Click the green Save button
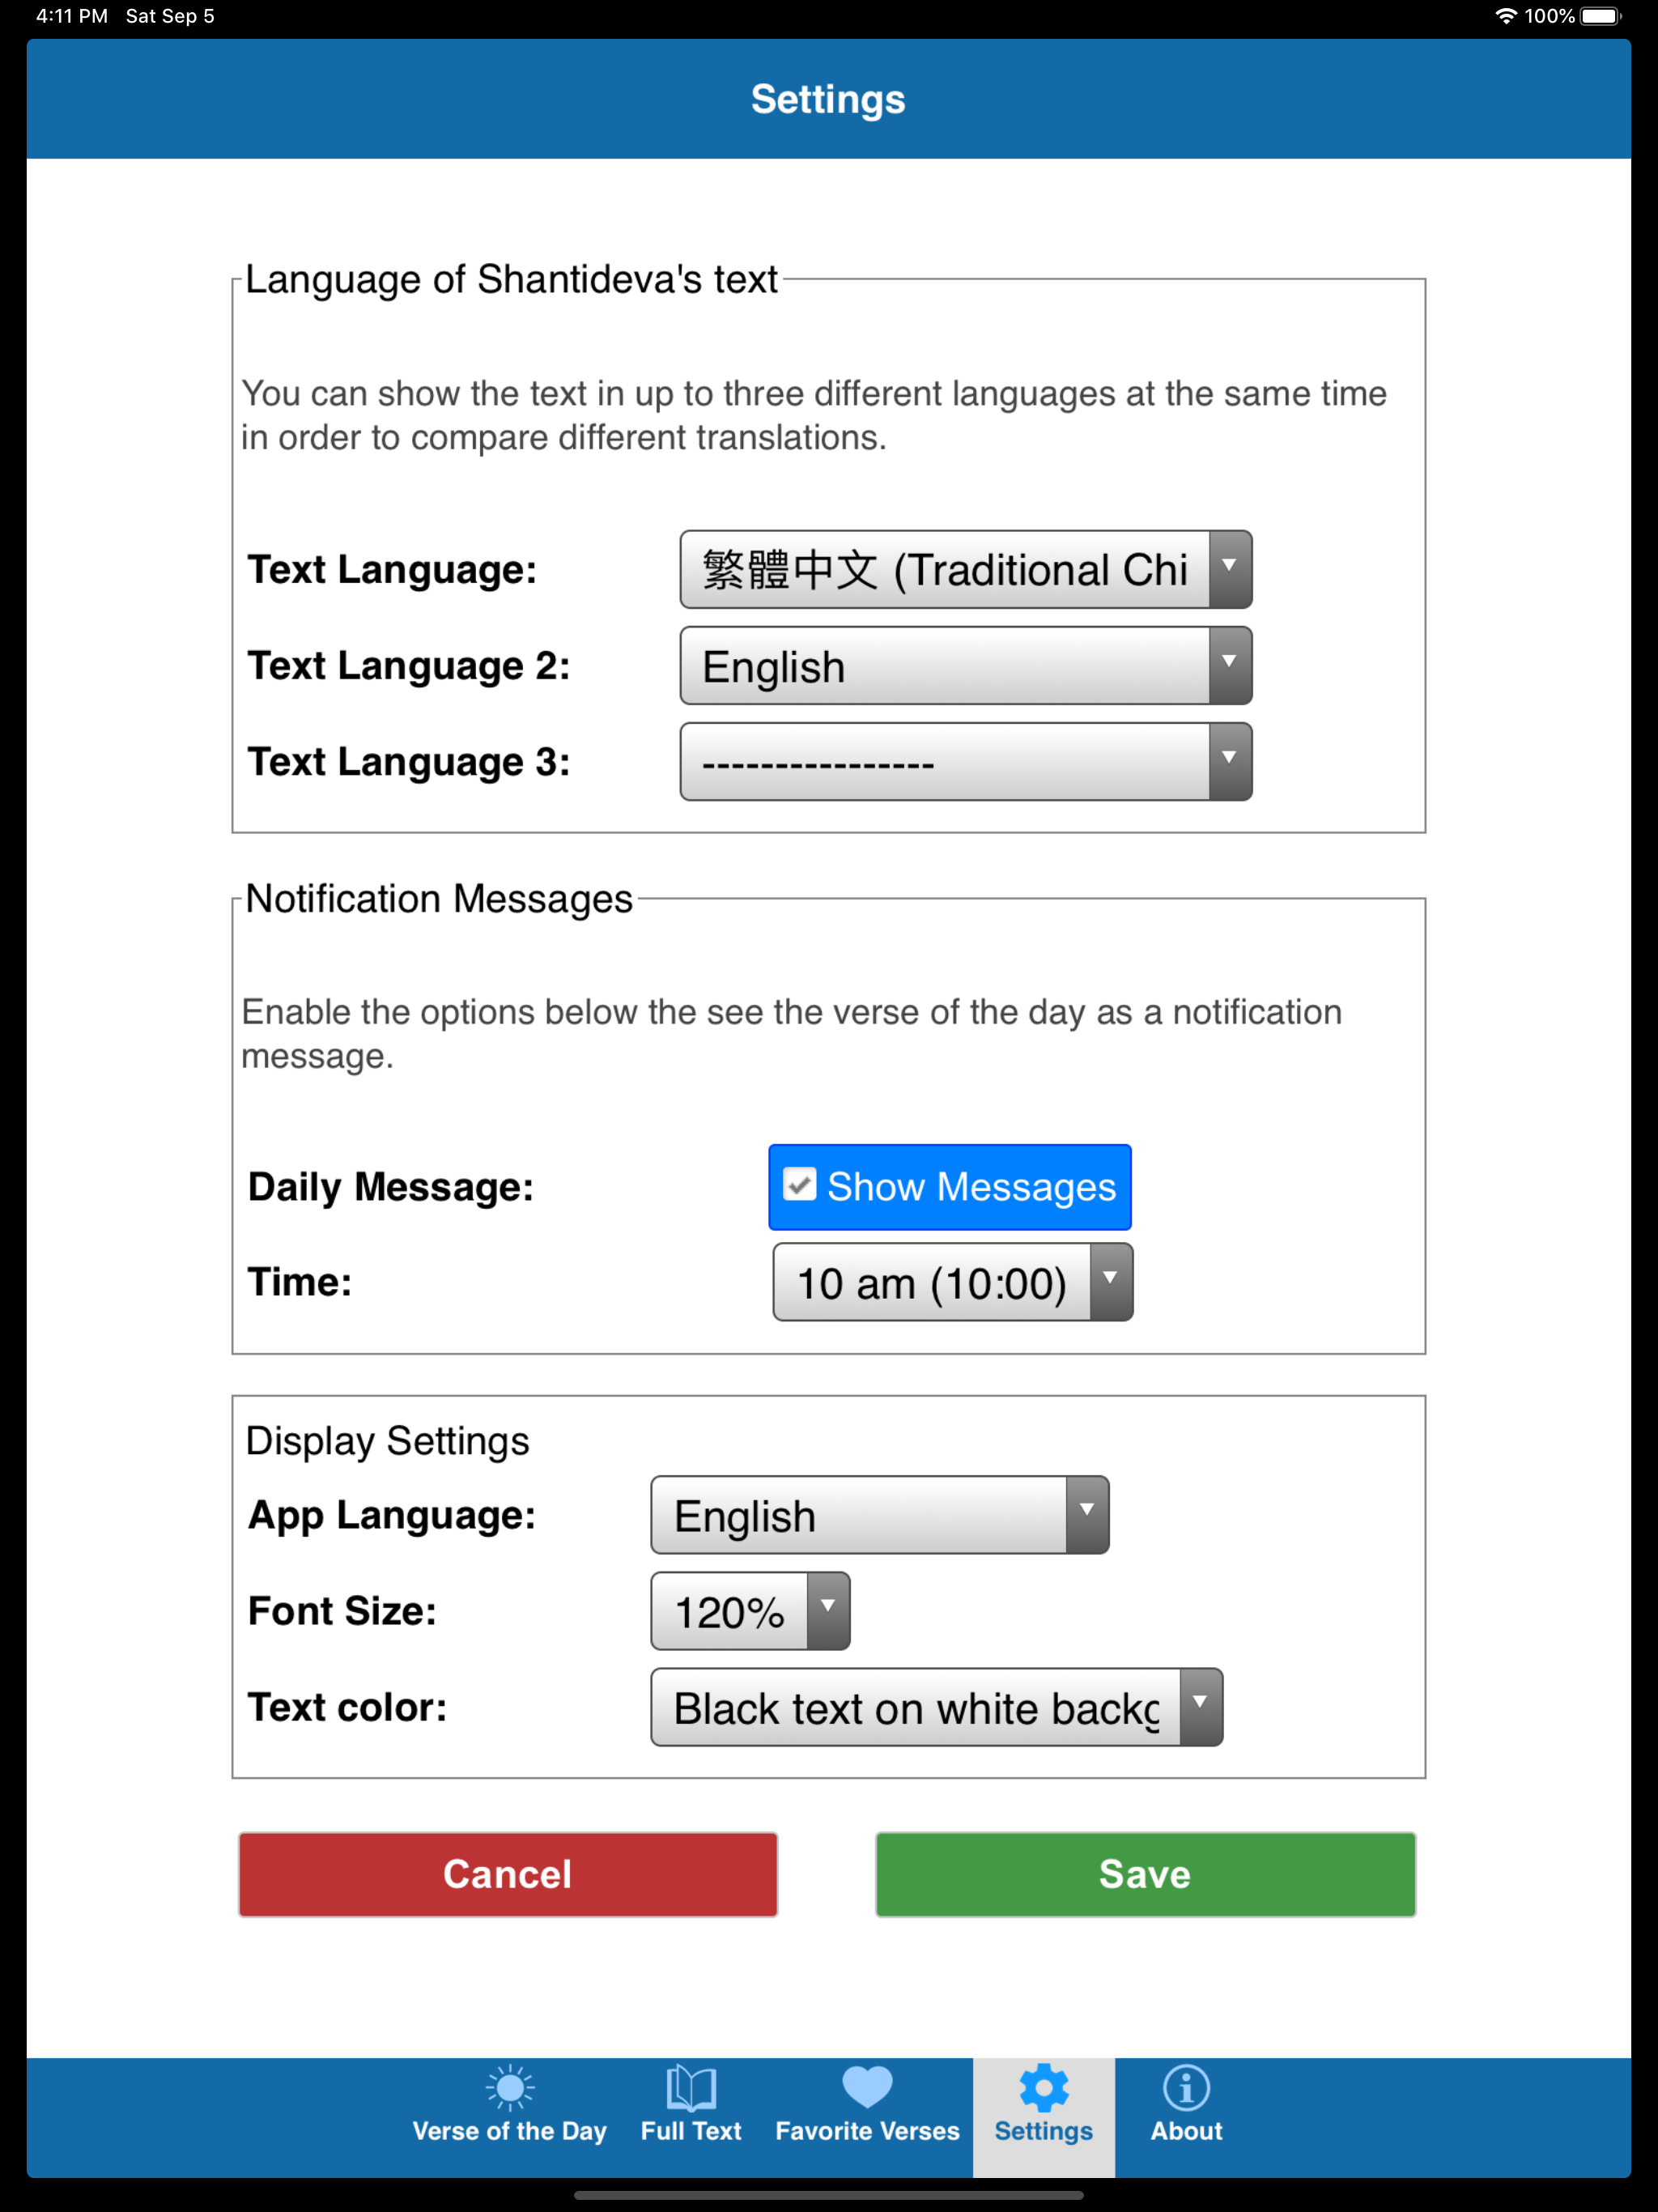 (x=1146, y=1874)
